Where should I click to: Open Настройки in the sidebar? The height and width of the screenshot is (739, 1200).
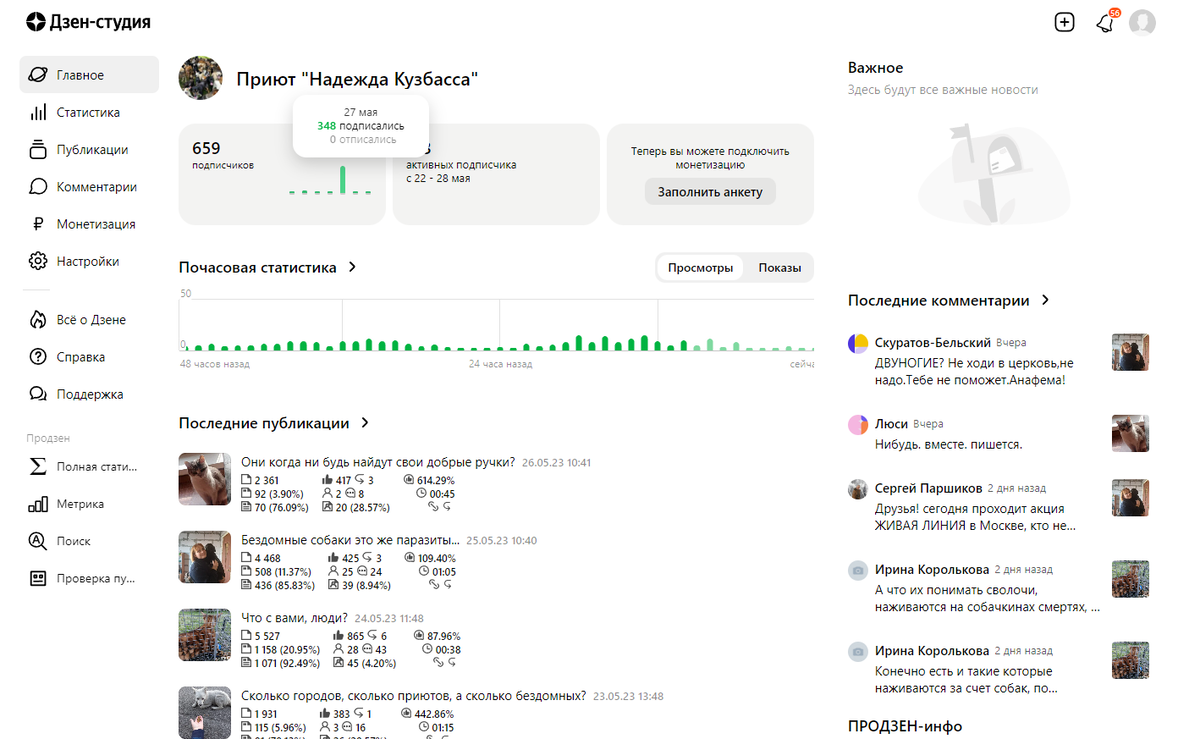tap(89, 261)
